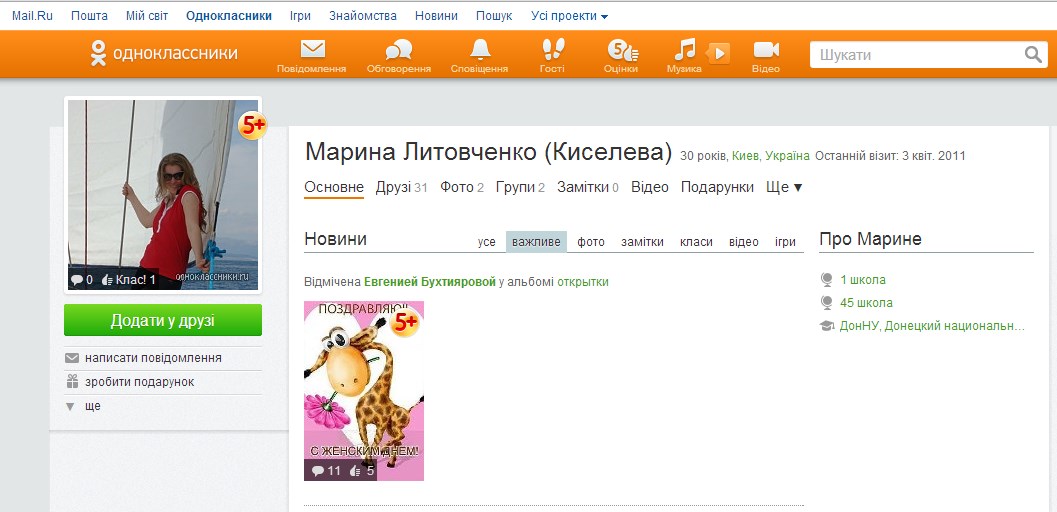Click school icon beside 1 школа
Image resolution: width=1057 pixels, height=512 pixels.
826,280
